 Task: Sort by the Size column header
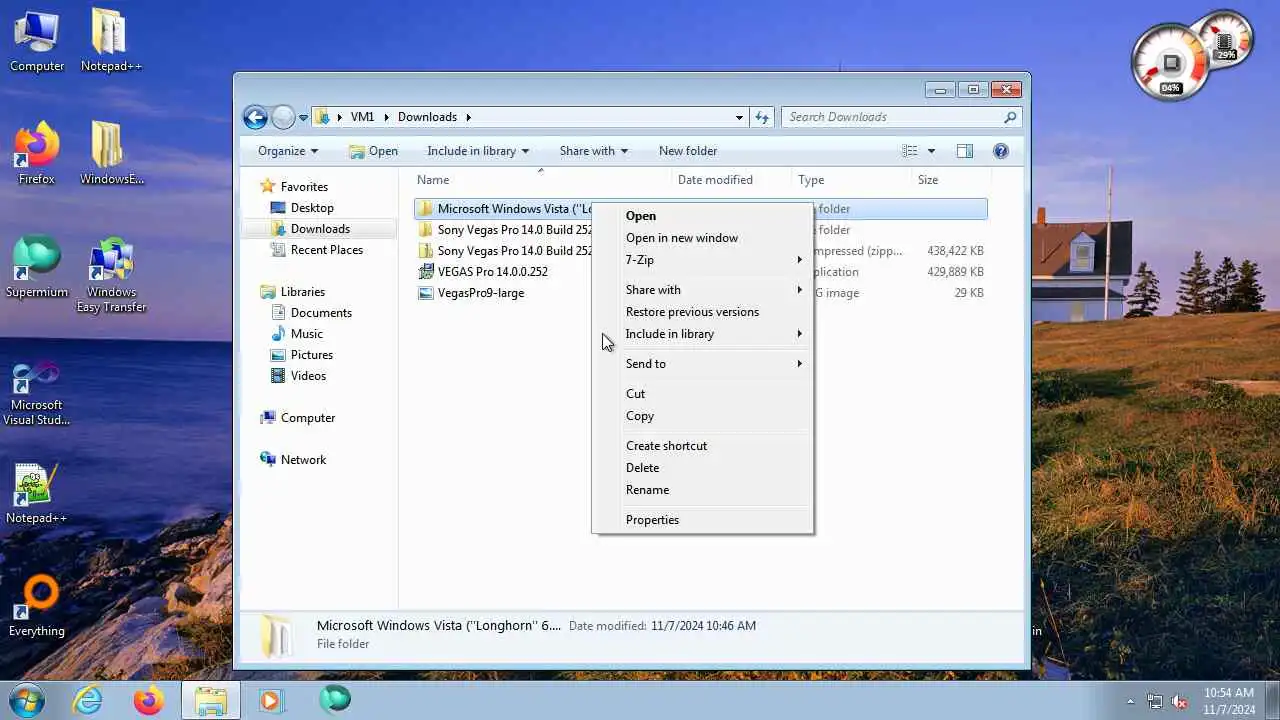pos(950,180)
